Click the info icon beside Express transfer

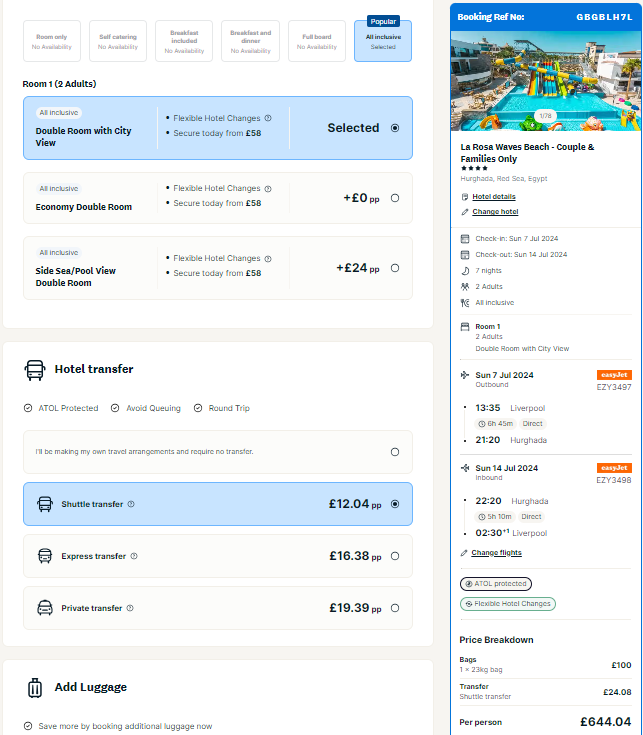[134, 556]
